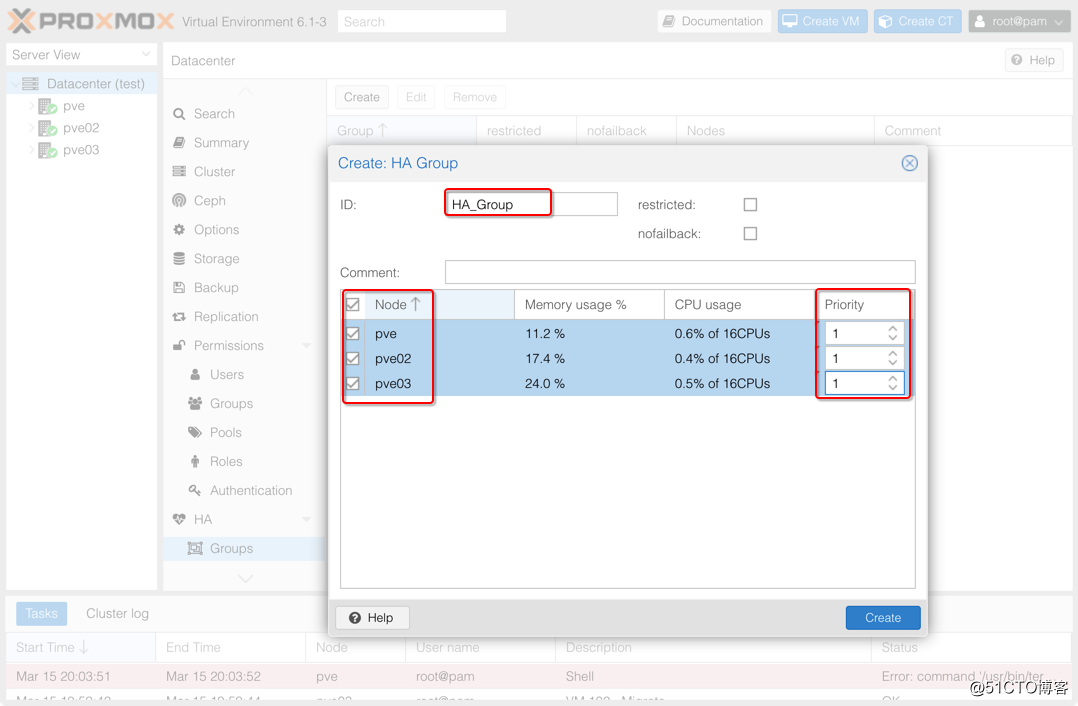Expand the pve03 tree node

32,151
